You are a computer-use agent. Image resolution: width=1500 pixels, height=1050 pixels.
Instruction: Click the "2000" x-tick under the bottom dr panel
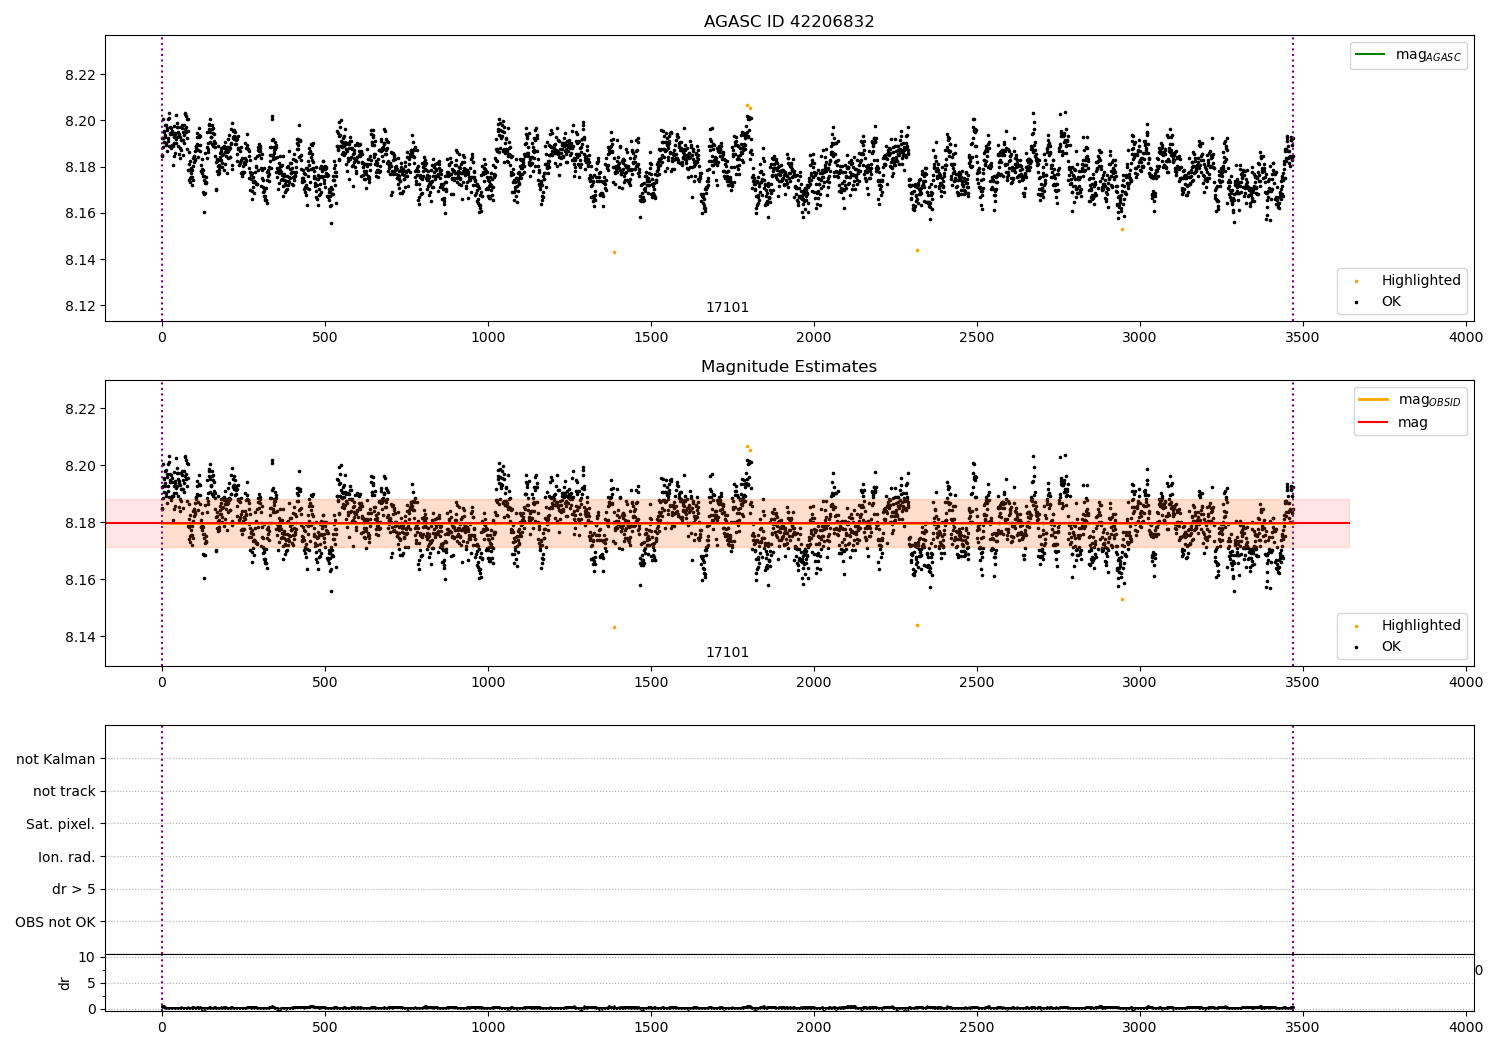[814, 1026]
